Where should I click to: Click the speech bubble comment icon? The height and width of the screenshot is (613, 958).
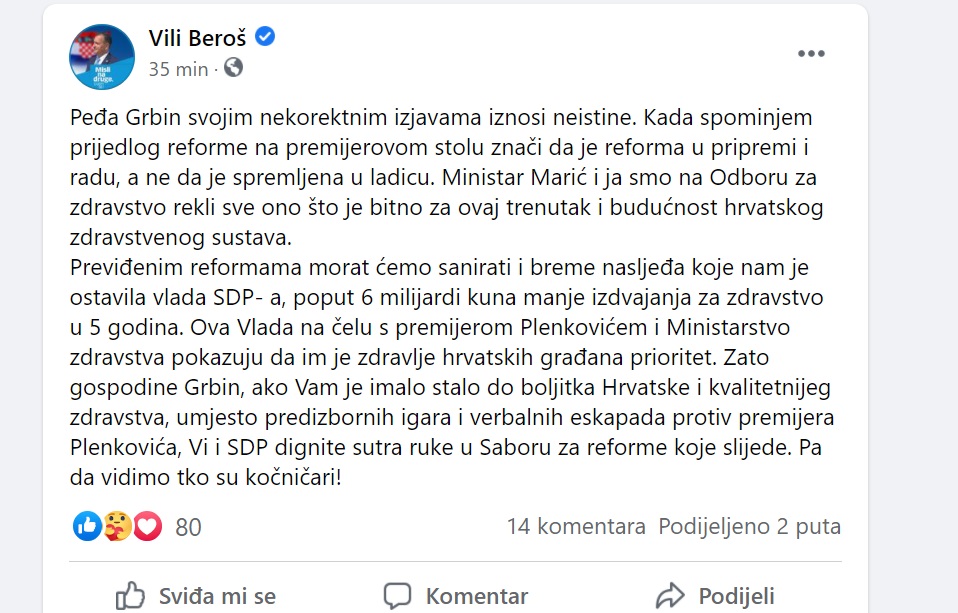[398, 596]
